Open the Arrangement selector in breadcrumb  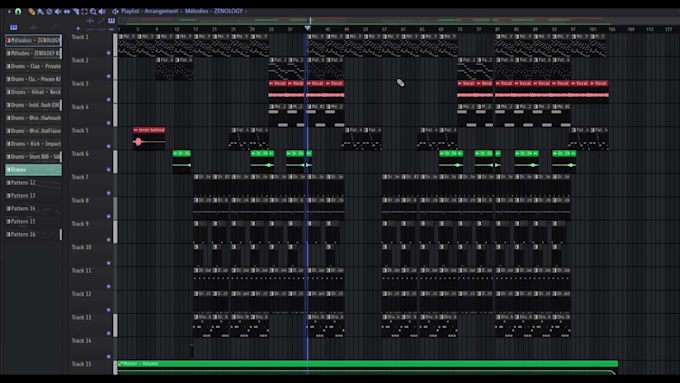[160, 11]
